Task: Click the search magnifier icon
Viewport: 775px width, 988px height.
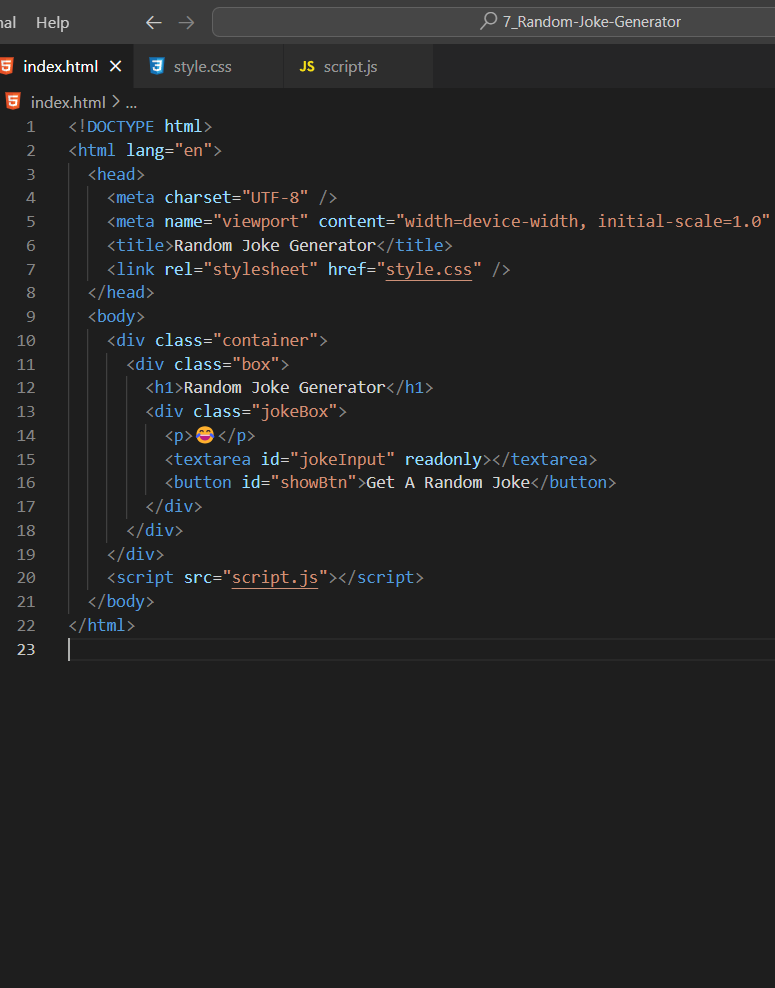Action: pos(488,21)
